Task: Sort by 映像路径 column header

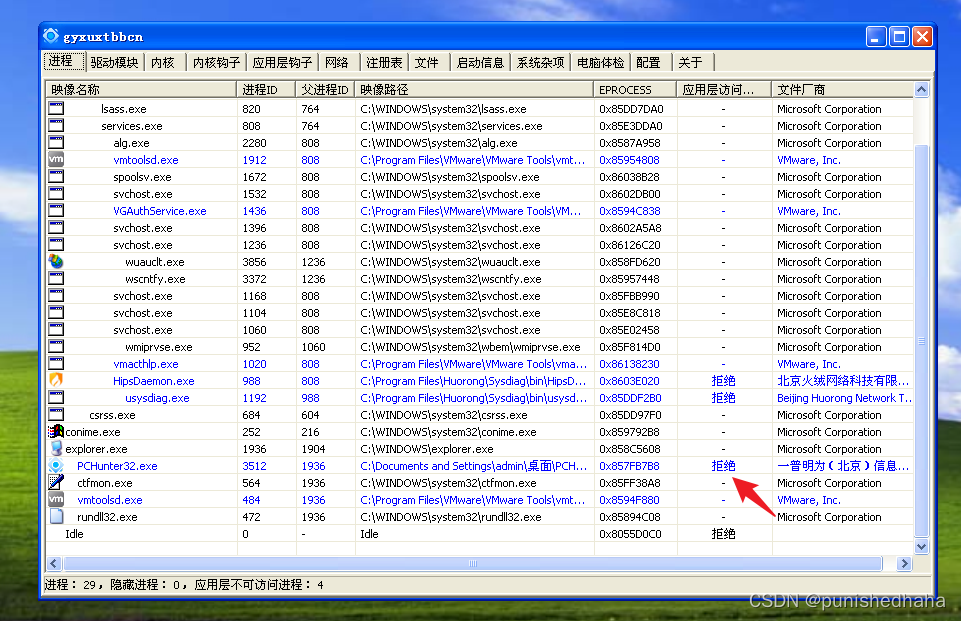Action: [x=474, y=90]
